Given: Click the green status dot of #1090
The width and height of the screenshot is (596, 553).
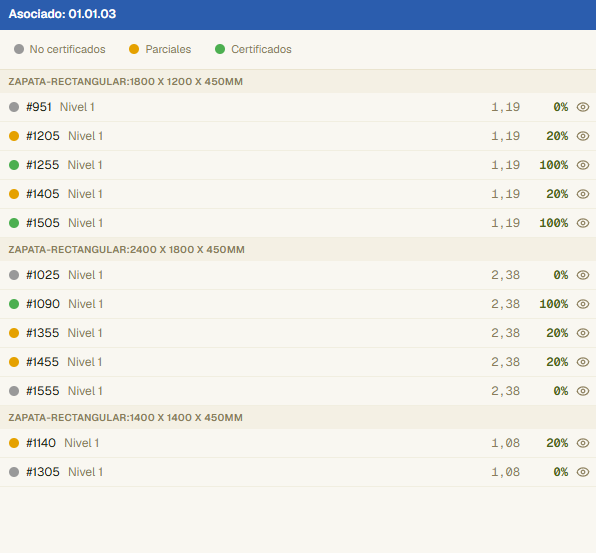Looking at the screenshot, I should (14, 304).
